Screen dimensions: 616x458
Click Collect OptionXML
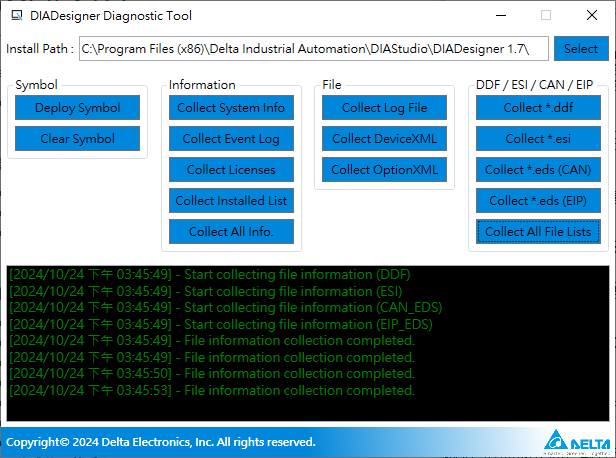[384, 170]
